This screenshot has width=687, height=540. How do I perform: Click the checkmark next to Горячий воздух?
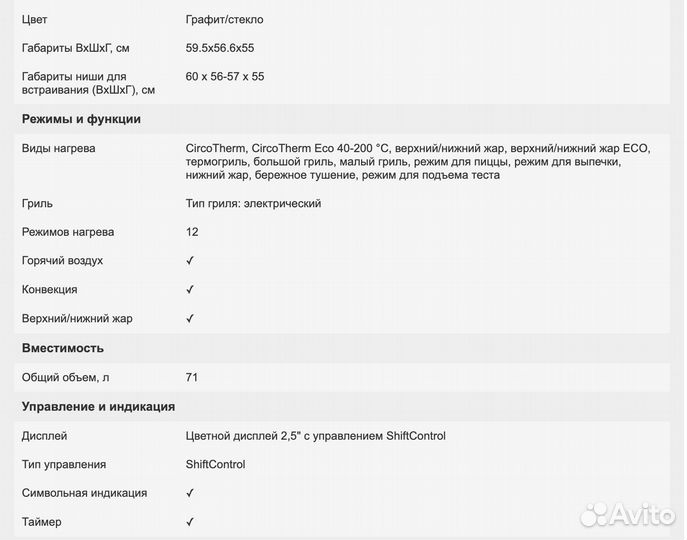click(190, 261)
